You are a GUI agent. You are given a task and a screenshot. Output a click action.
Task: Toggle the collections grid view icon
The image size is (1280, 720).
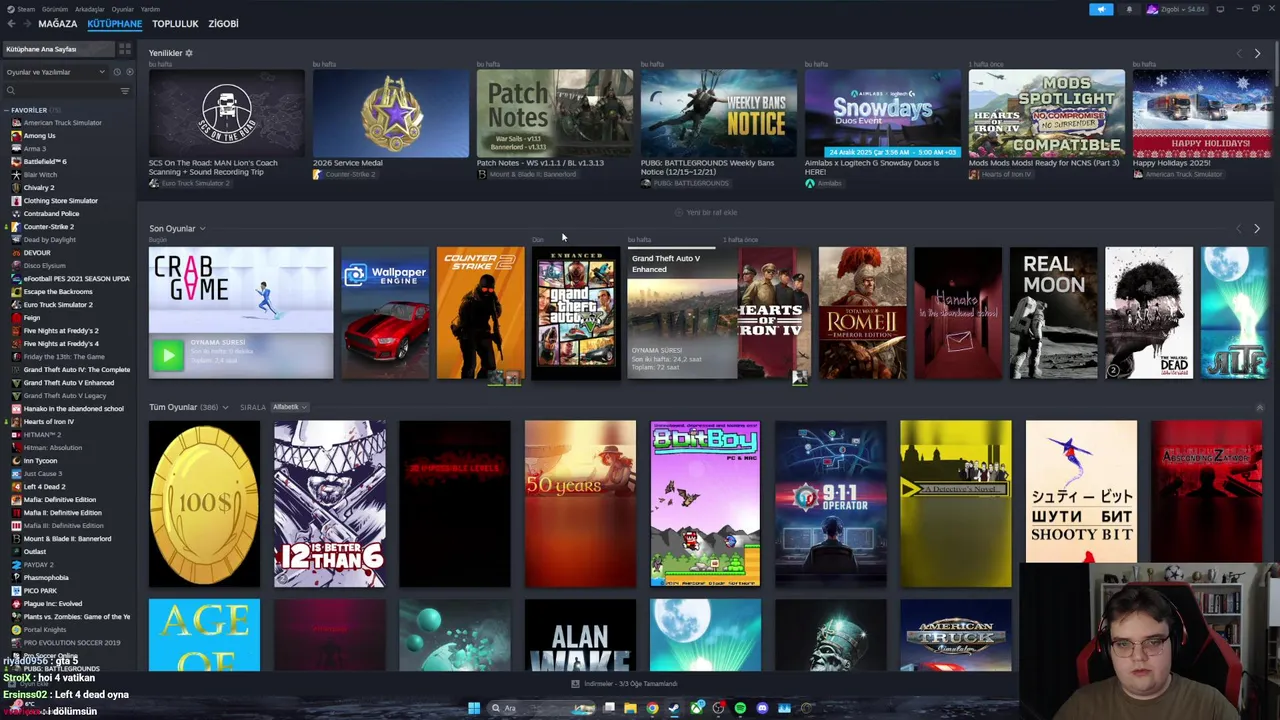tap(125, 49)
